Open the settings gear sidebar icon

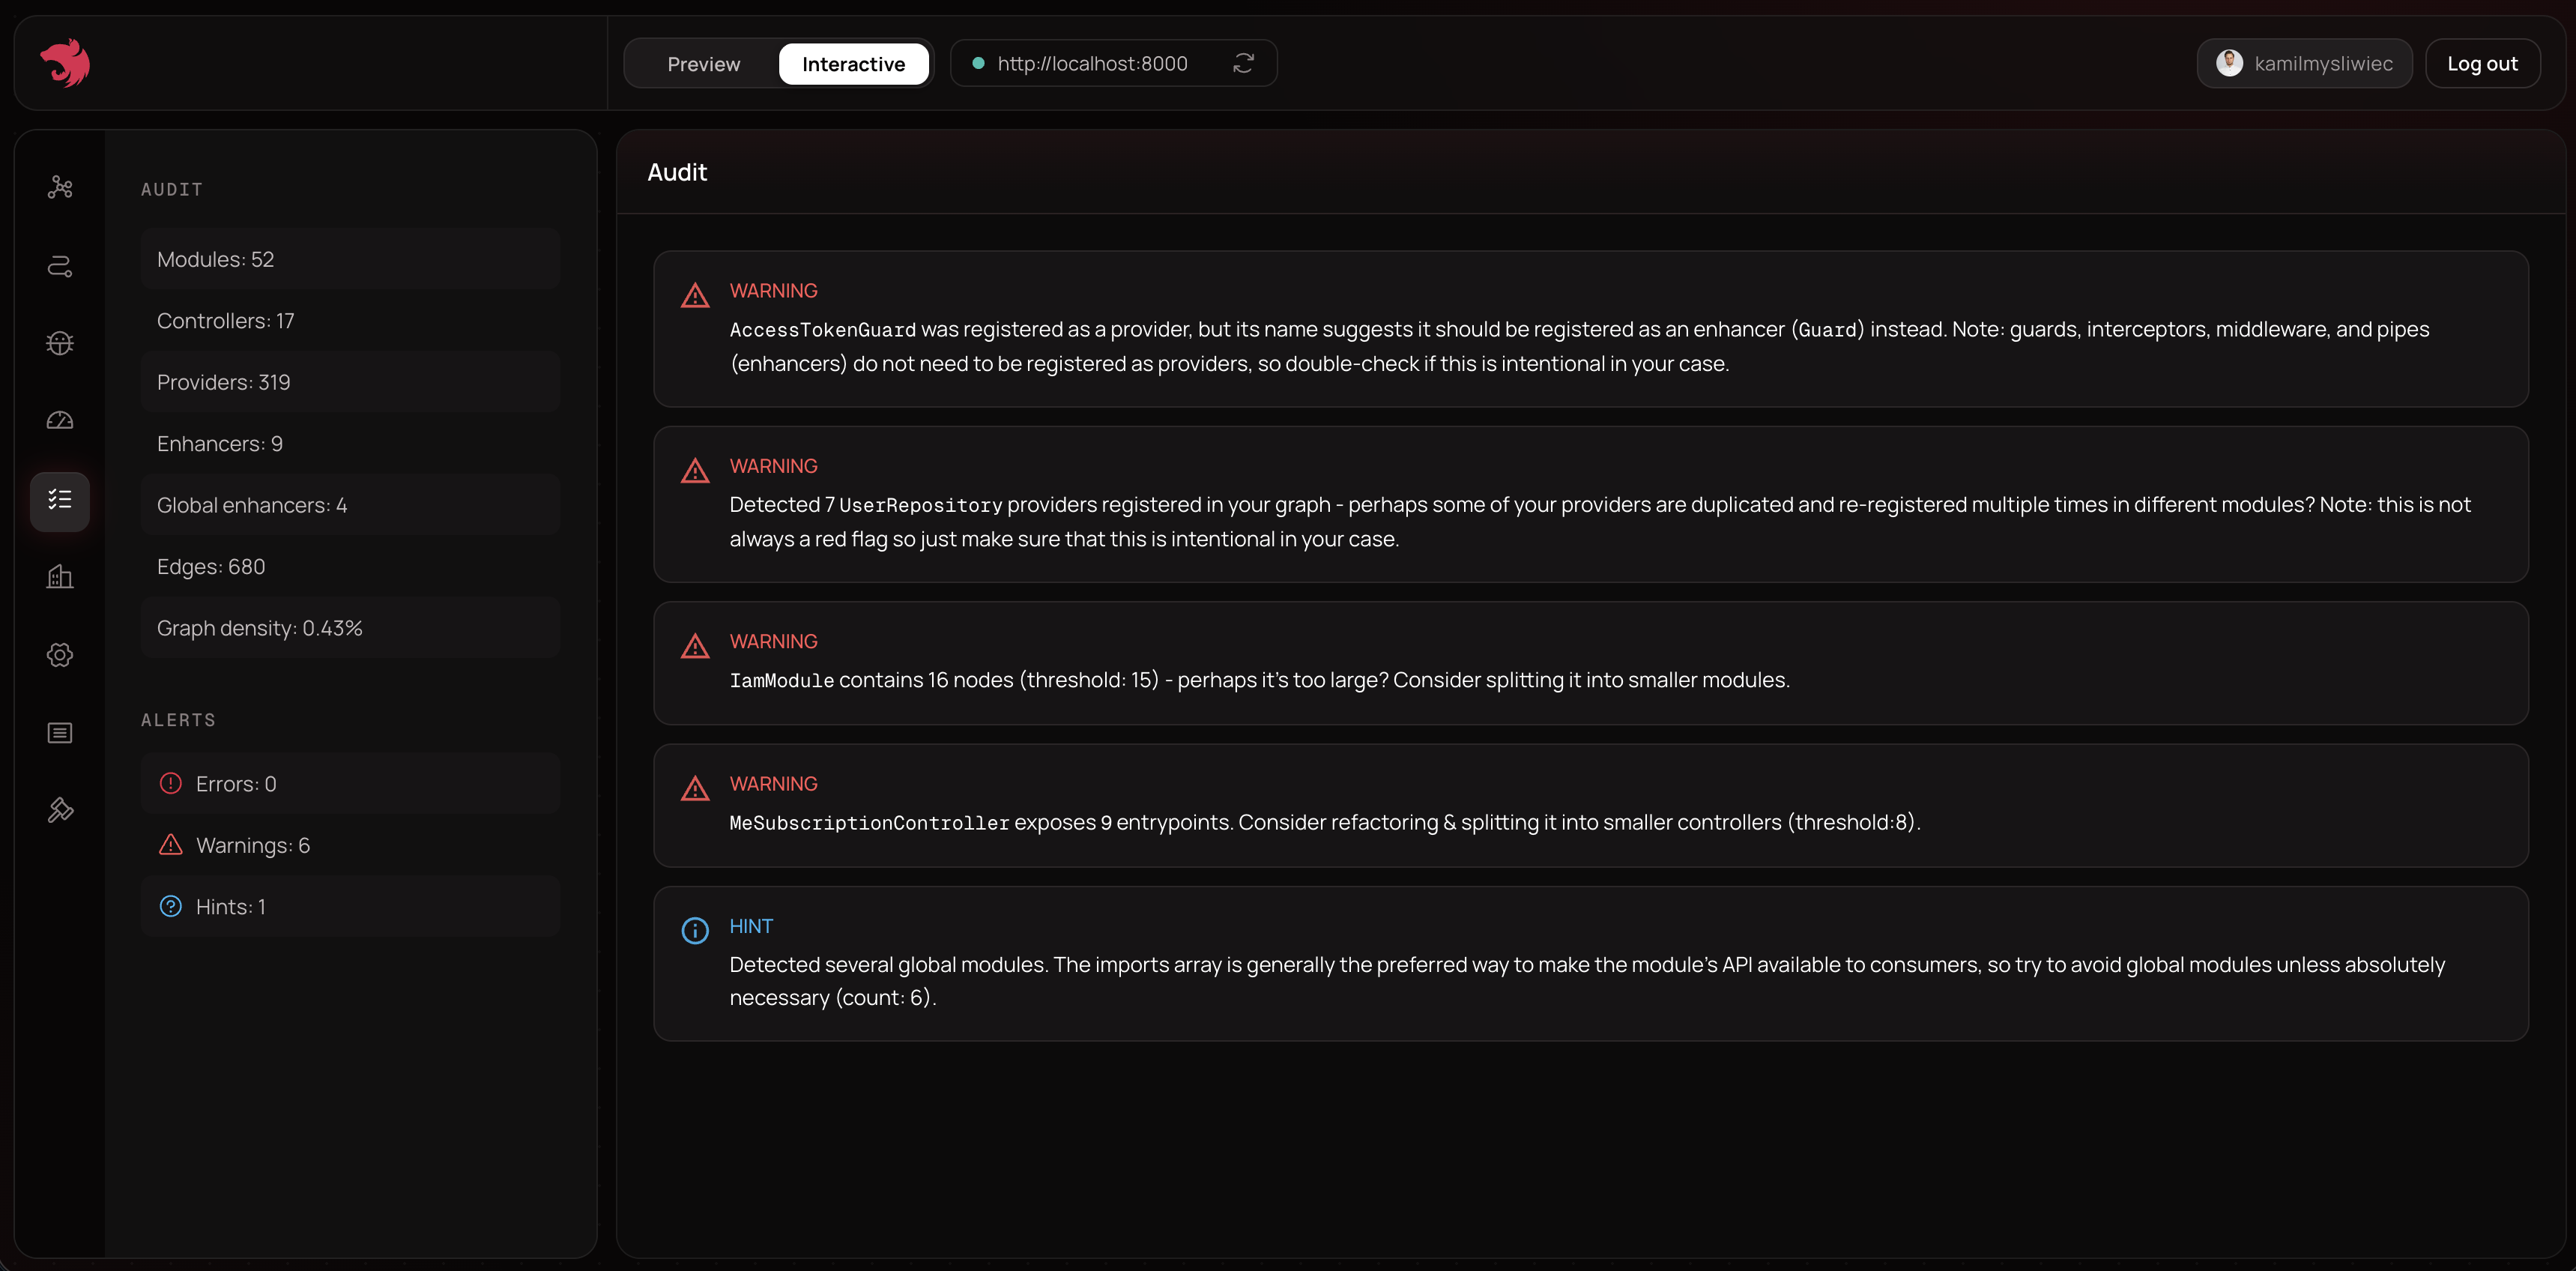coord(60,655)
